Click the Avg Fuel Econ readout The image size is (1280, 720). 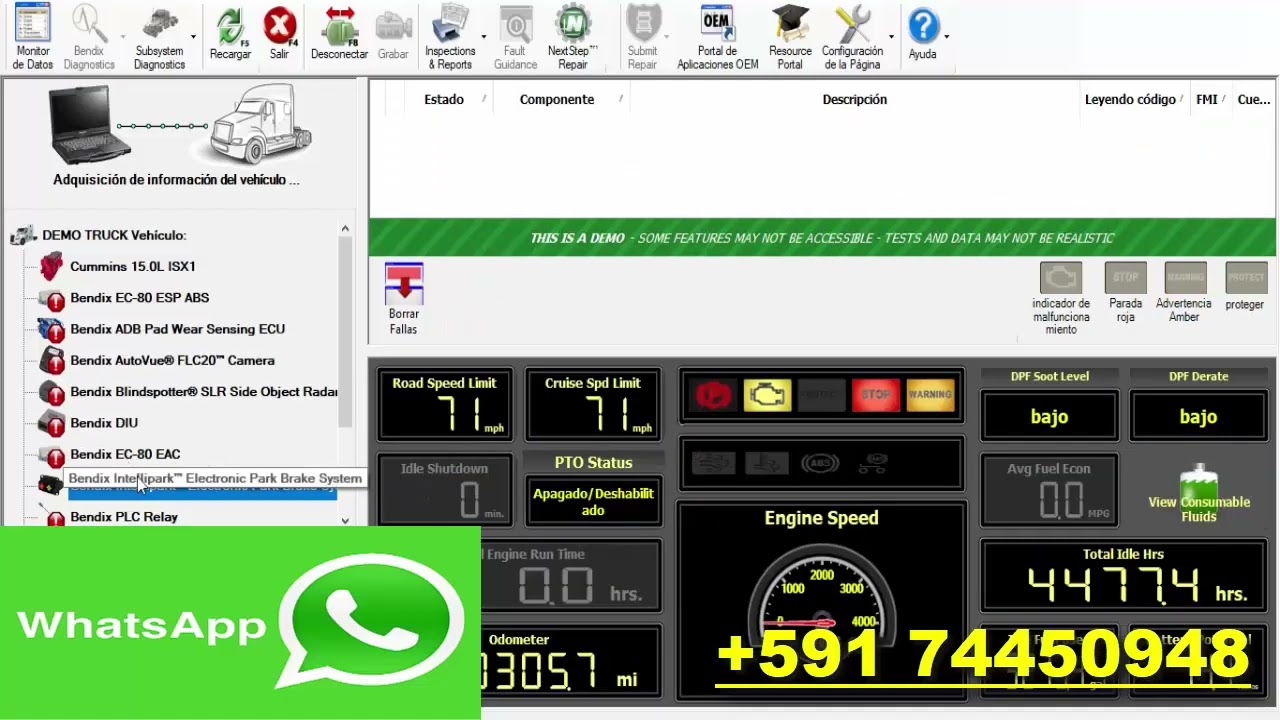(x=1049, y=490)
